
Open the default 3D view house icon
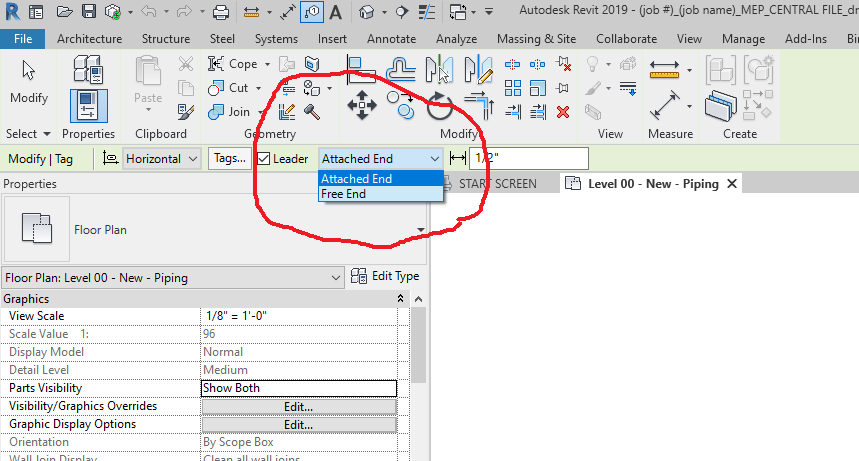coord(366,12)
